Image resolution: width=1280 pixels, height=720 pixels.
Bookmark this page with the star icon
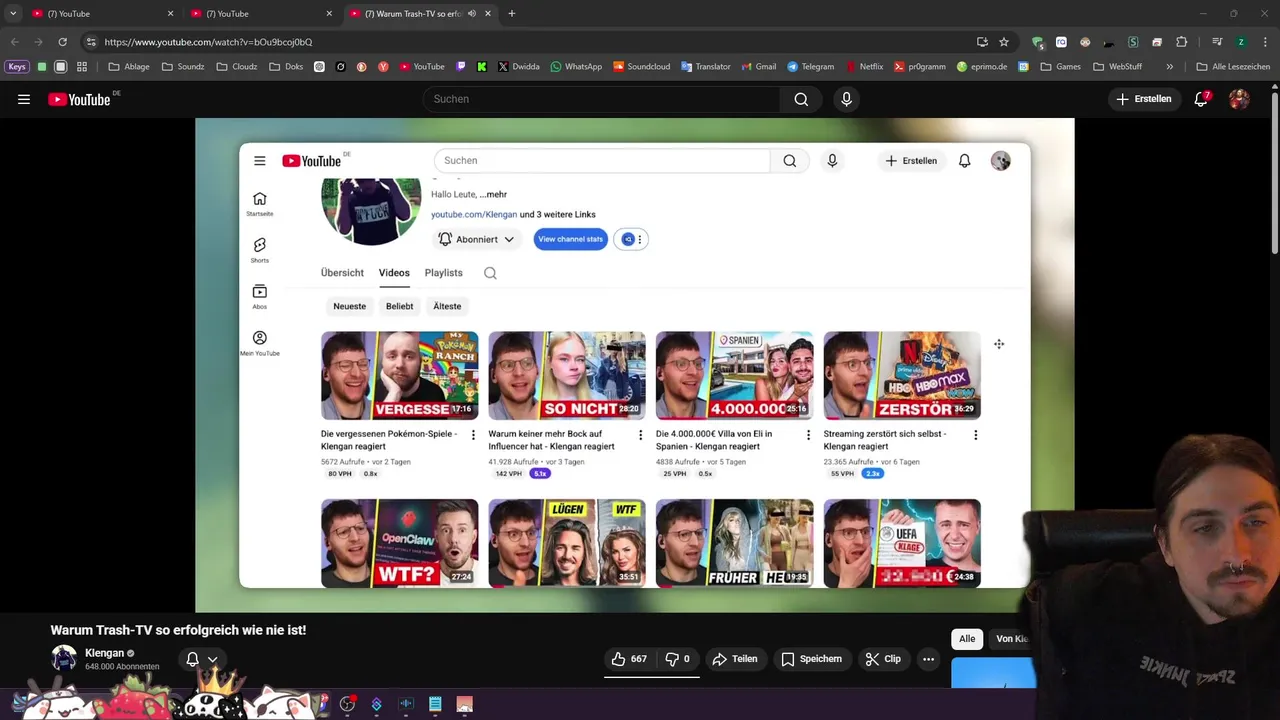coord(1004,42)
